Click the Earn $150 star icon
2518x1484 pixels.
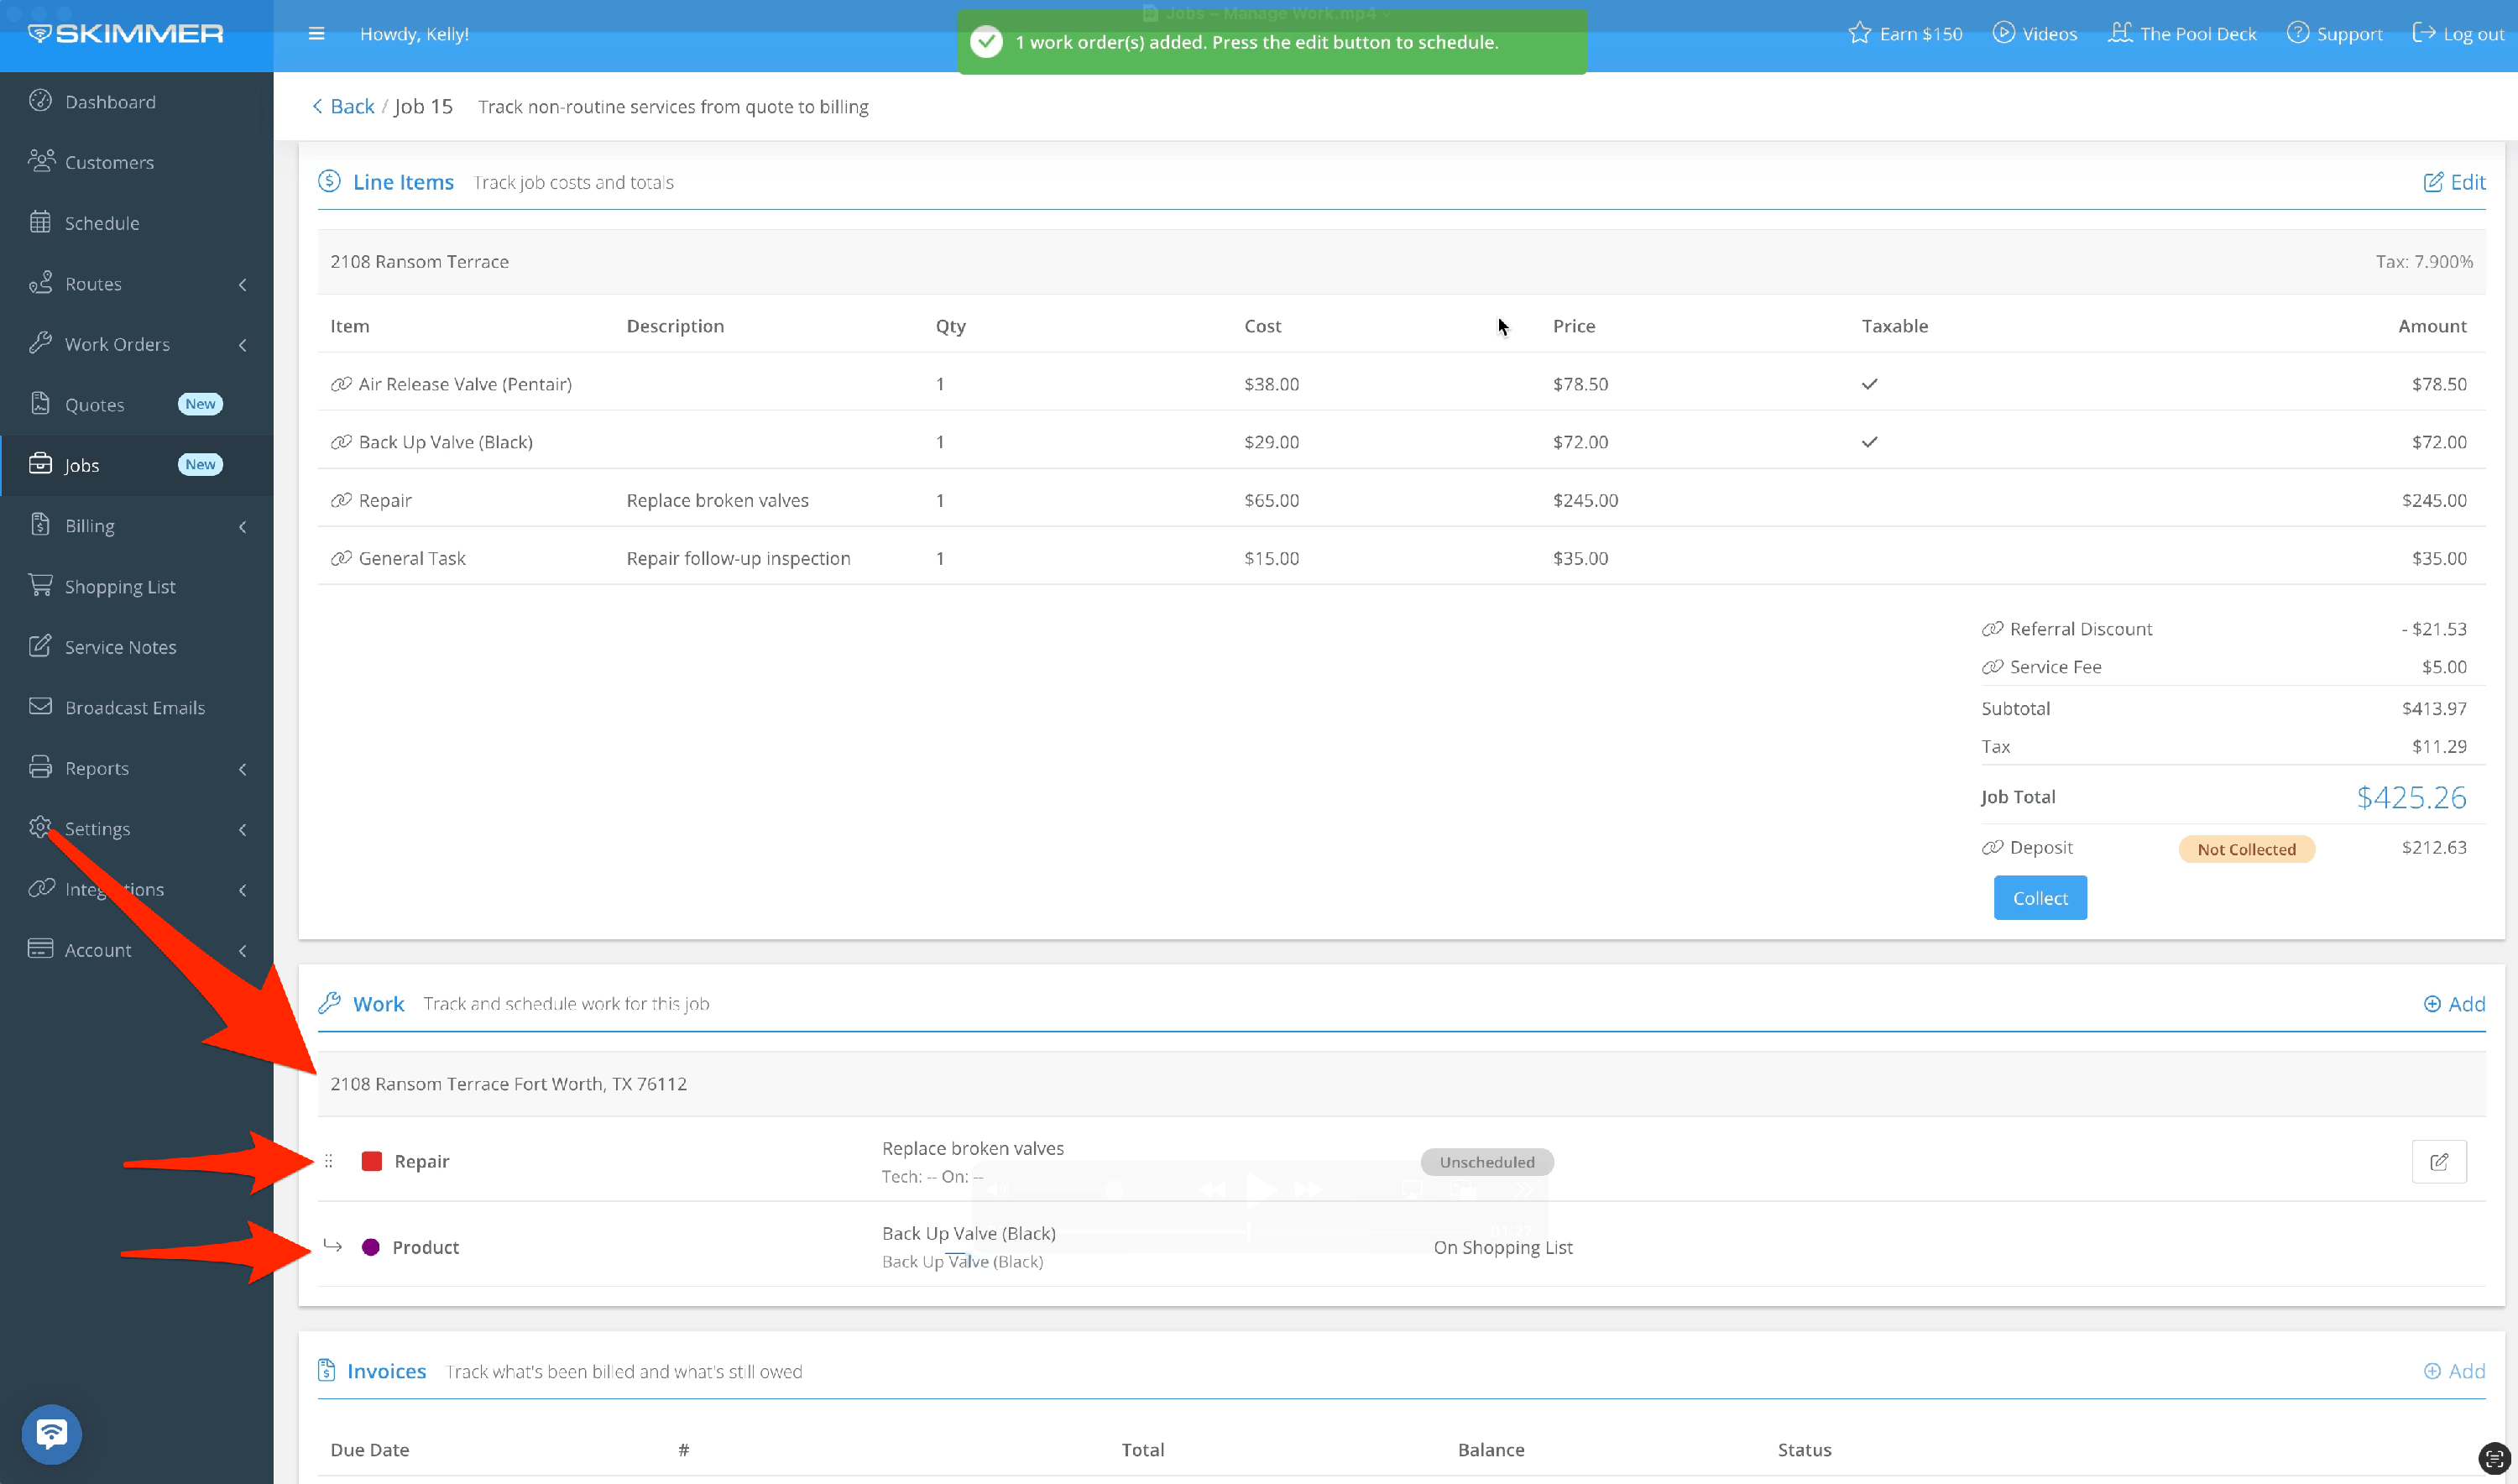1859,33
